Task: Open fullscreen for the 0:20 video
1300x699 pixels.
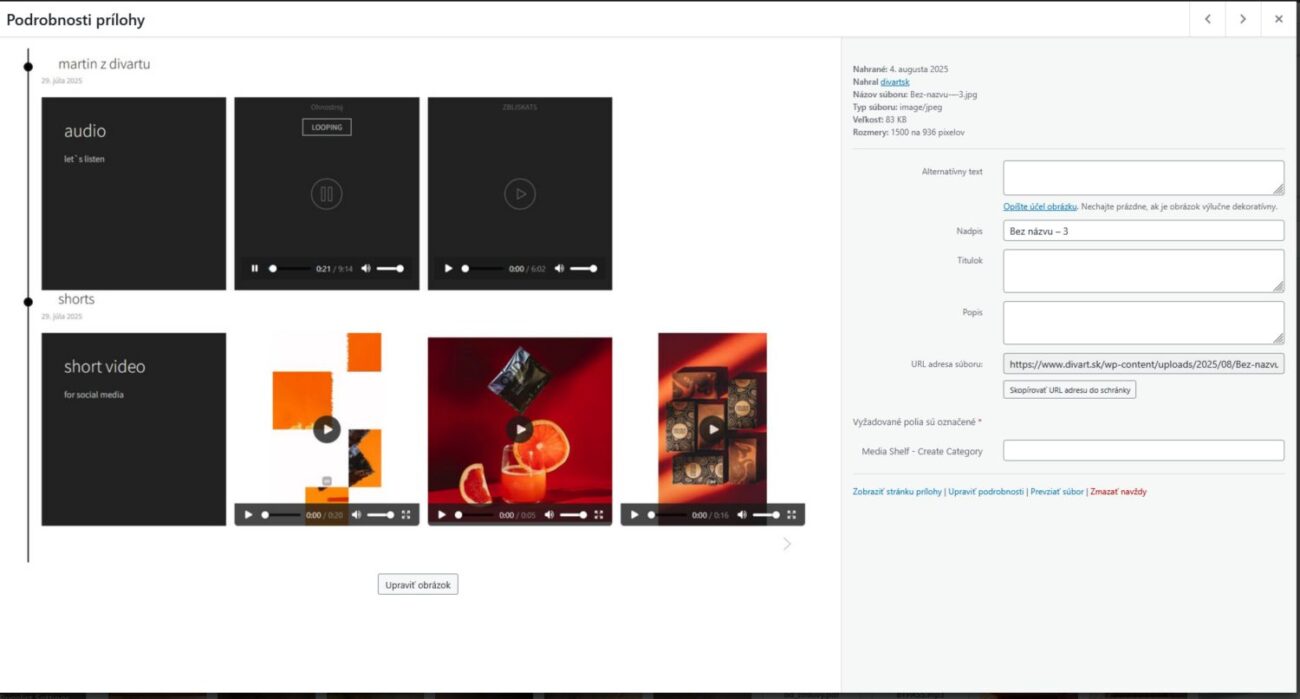Action: [405, 515]
